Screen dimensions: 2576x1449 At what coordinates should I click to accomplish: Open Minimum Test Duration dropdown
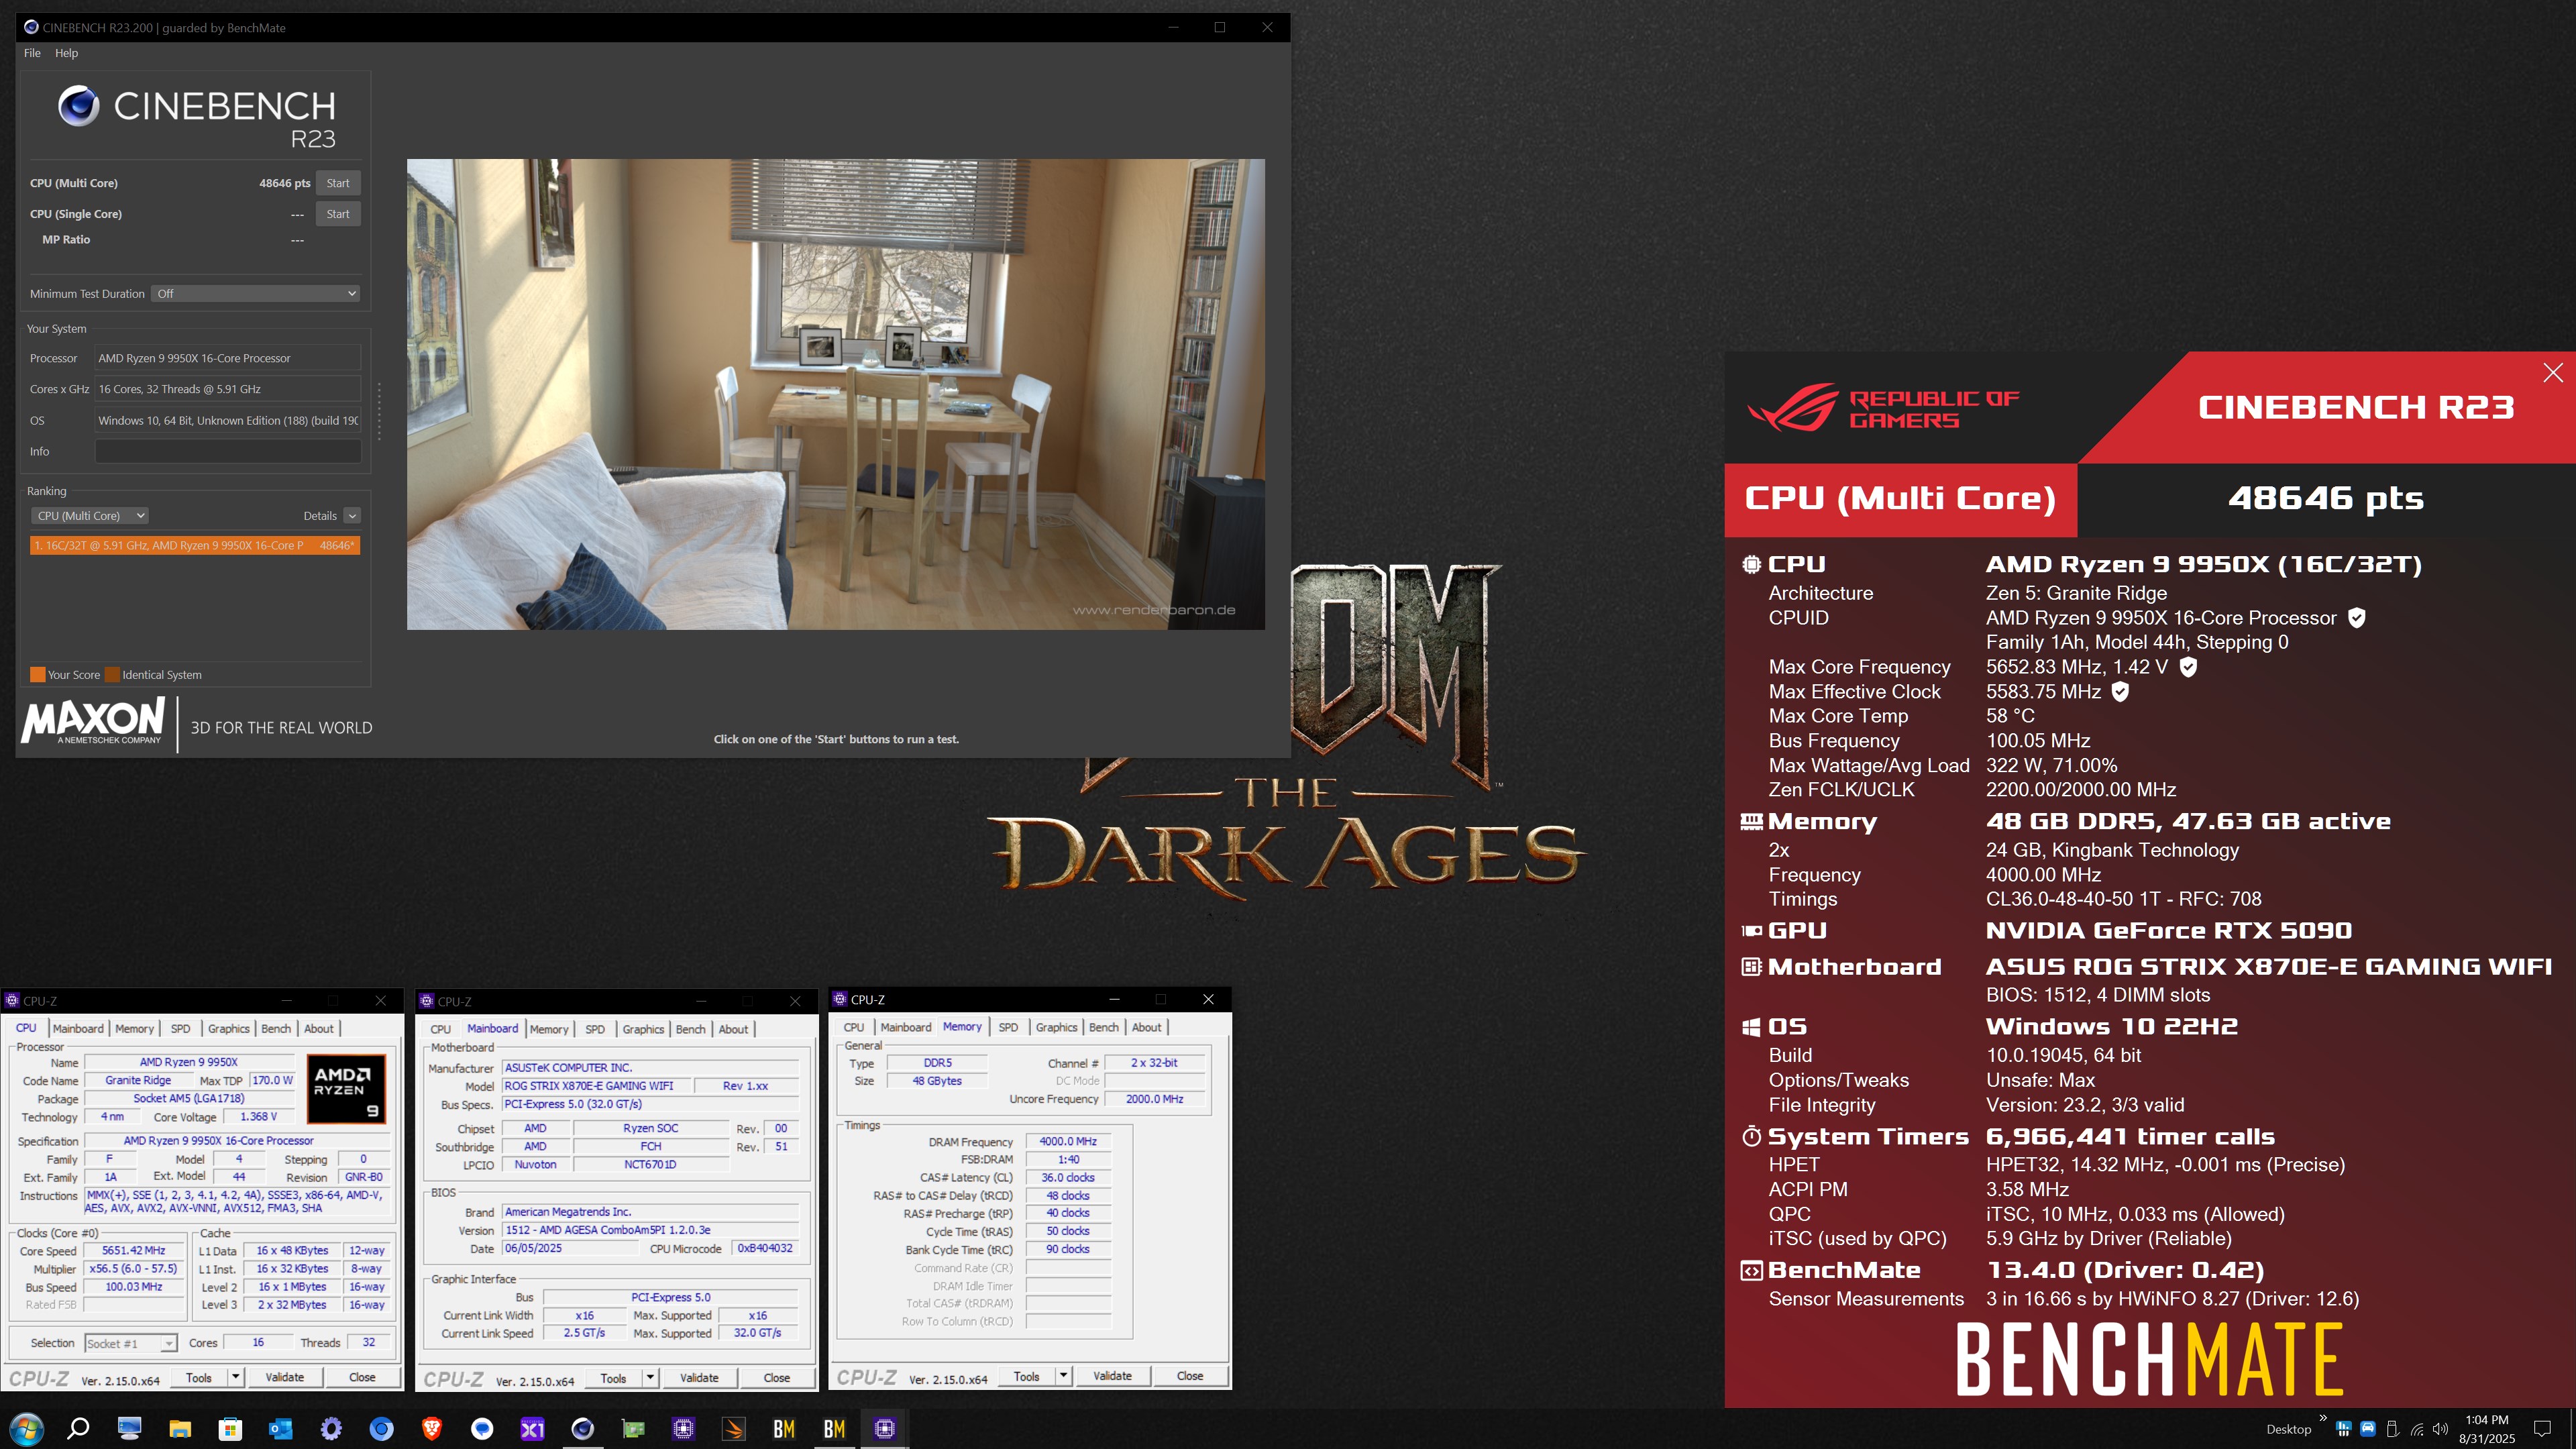(x=256, y=294)
